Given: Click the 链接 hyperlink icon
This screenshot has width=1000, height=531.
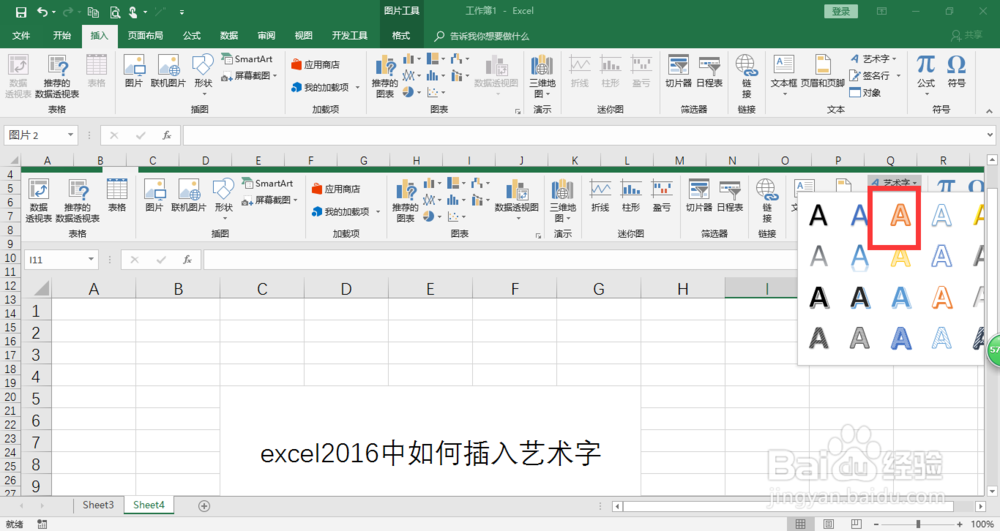Looking at the screenshot, I should click(x=746, y=76).
